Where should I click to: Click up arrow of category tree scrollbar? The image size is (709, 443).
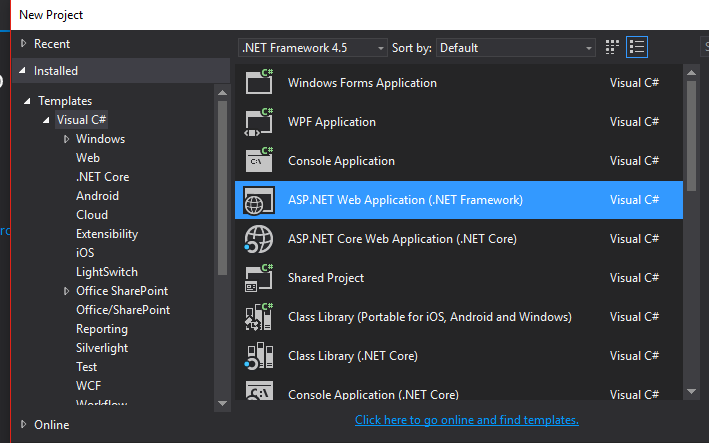pos(222,93)
